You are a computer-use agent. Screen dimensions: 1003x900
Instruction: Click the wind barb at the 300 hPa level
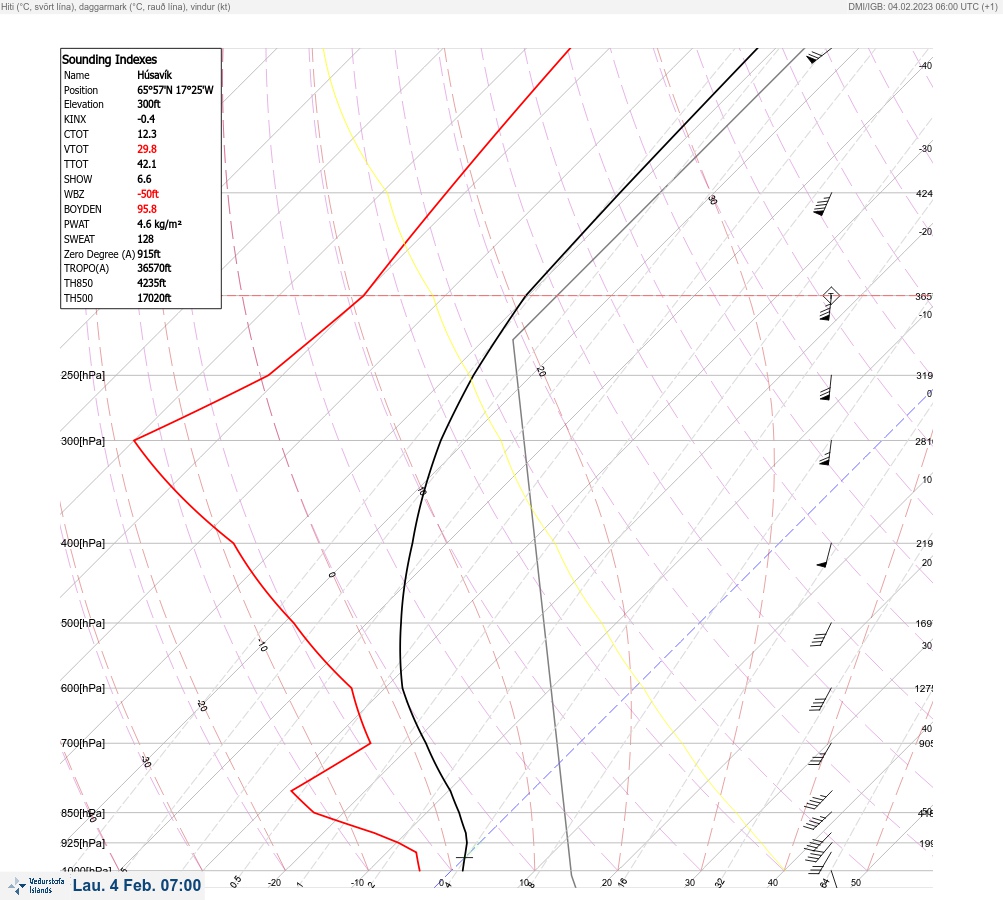click(x=826, y=453)
